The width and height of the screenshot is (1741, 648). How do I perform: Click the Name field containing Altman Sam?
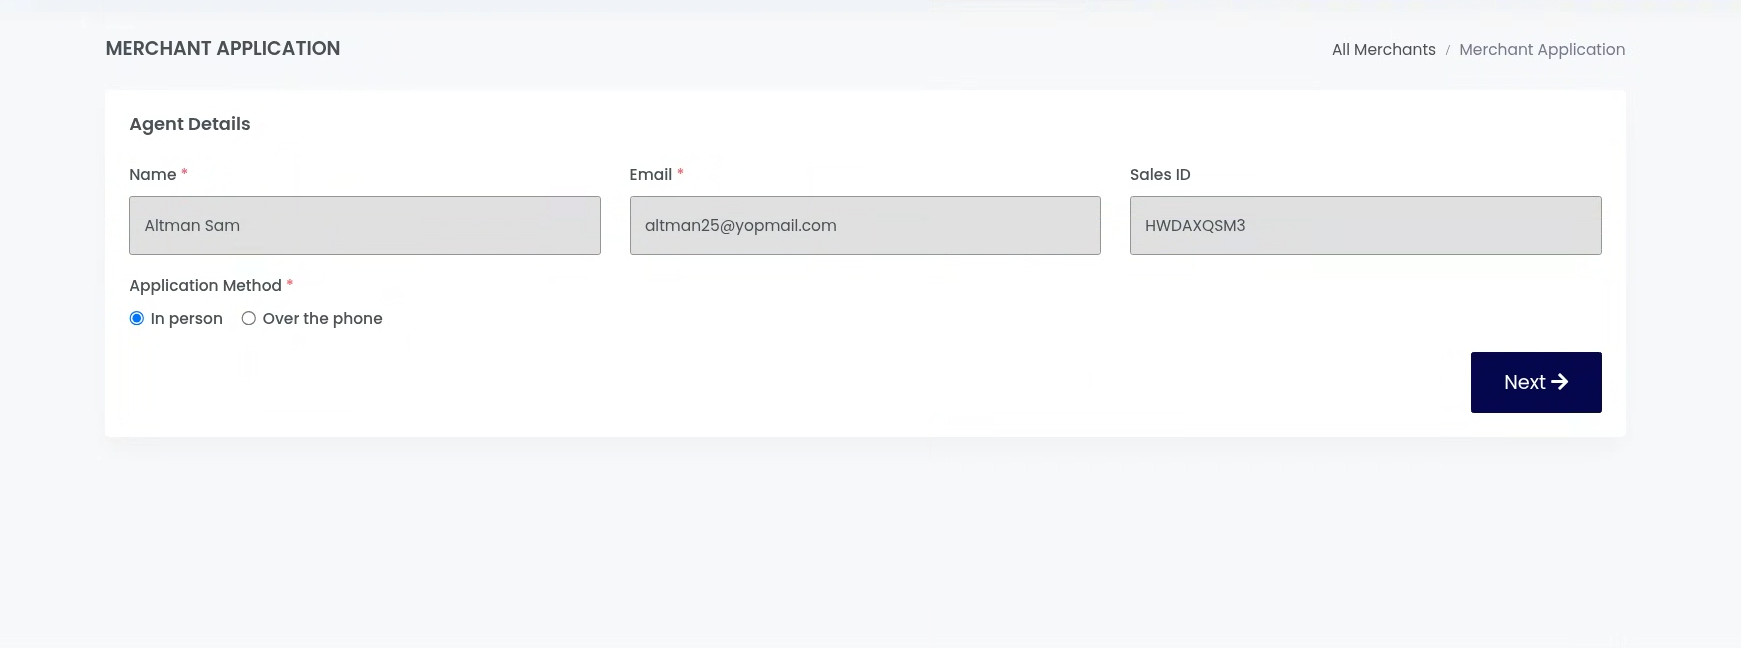[x=364, y=225]
